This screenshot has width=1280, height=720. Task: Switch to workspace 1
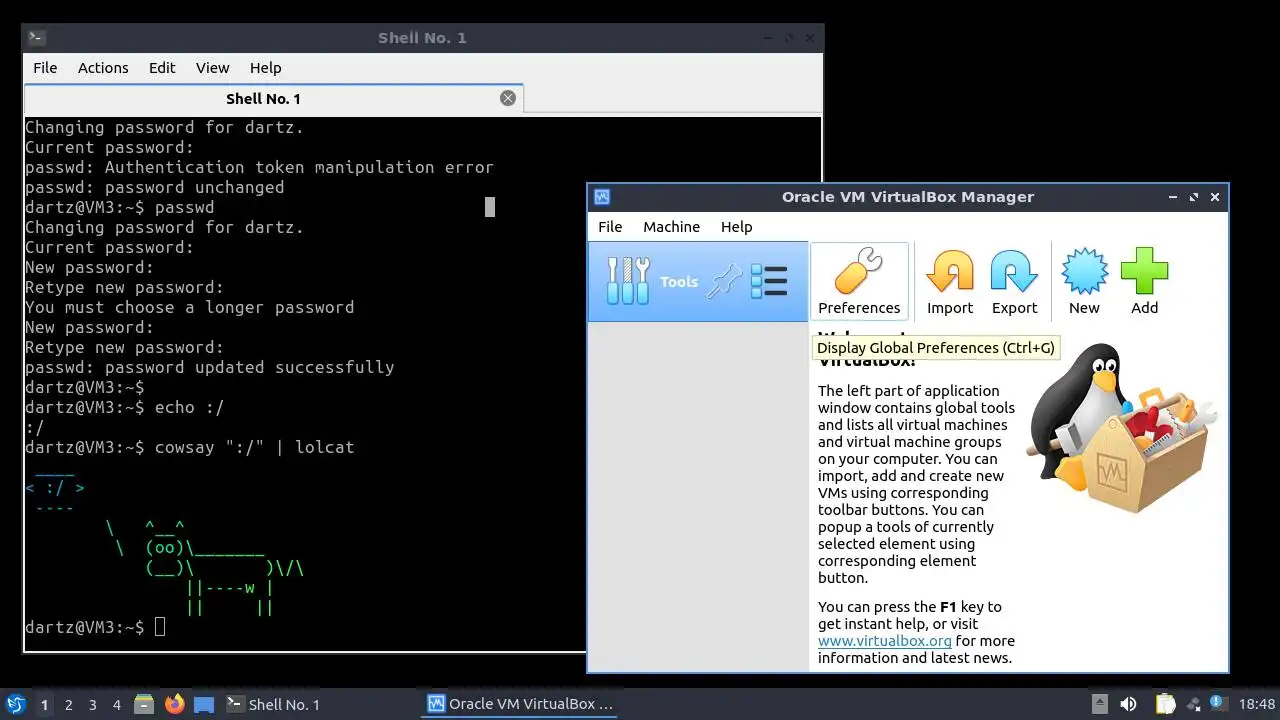pyautogui.click(x=44, y=705)
